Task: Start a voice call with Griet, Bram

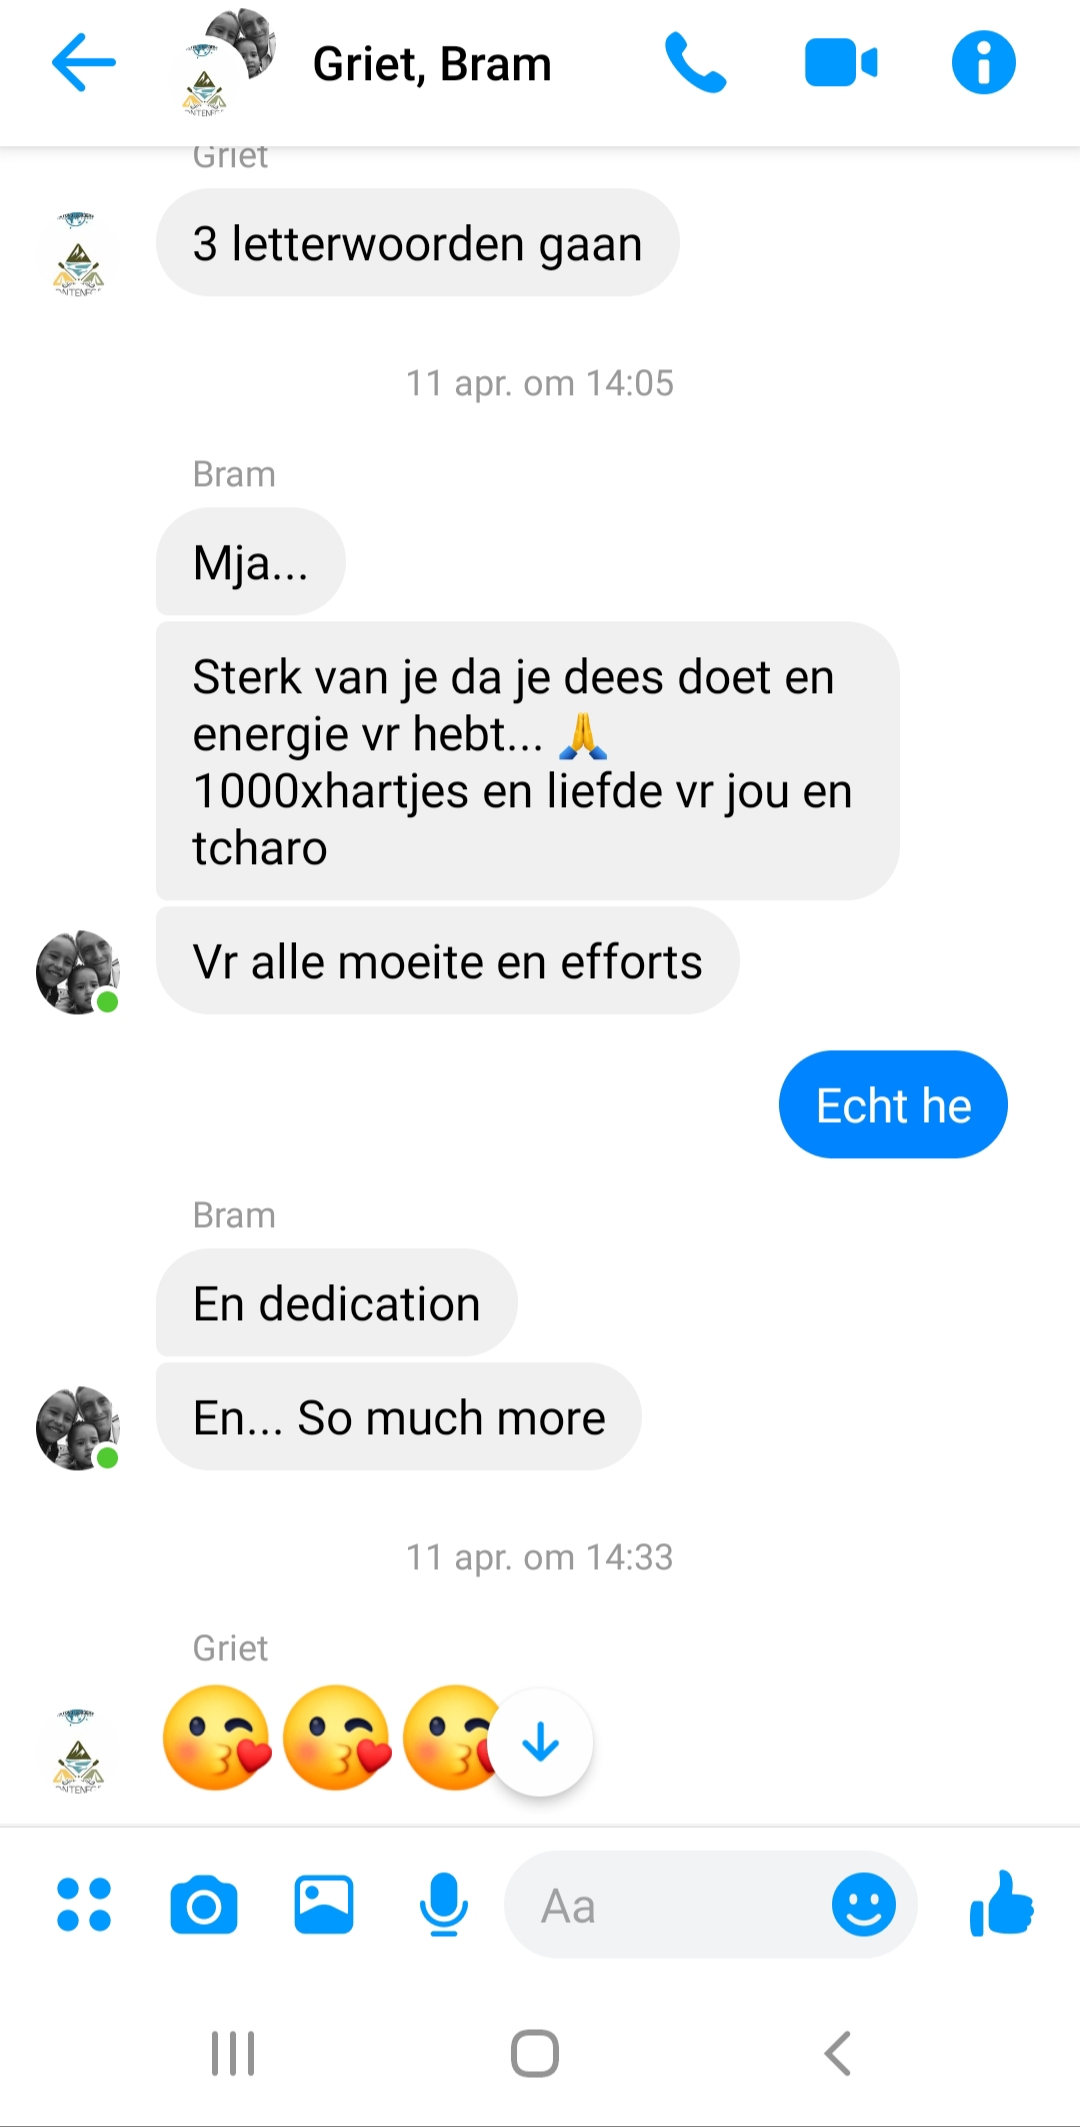Action: [x=695, y=63]
